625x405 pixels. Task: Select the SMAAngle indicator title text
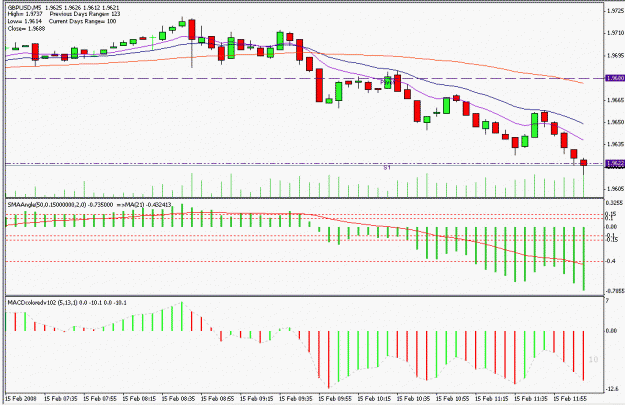[60, 204]
